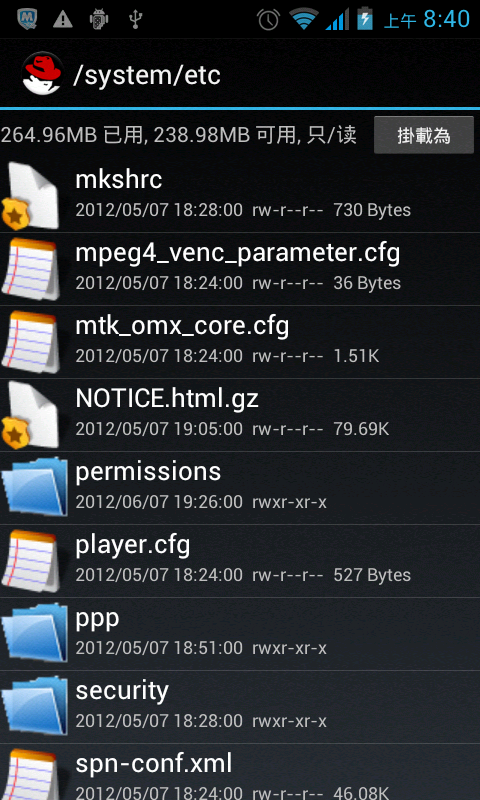Tap the red hat app logo
The image size is (480, 800).
[42, 74]
